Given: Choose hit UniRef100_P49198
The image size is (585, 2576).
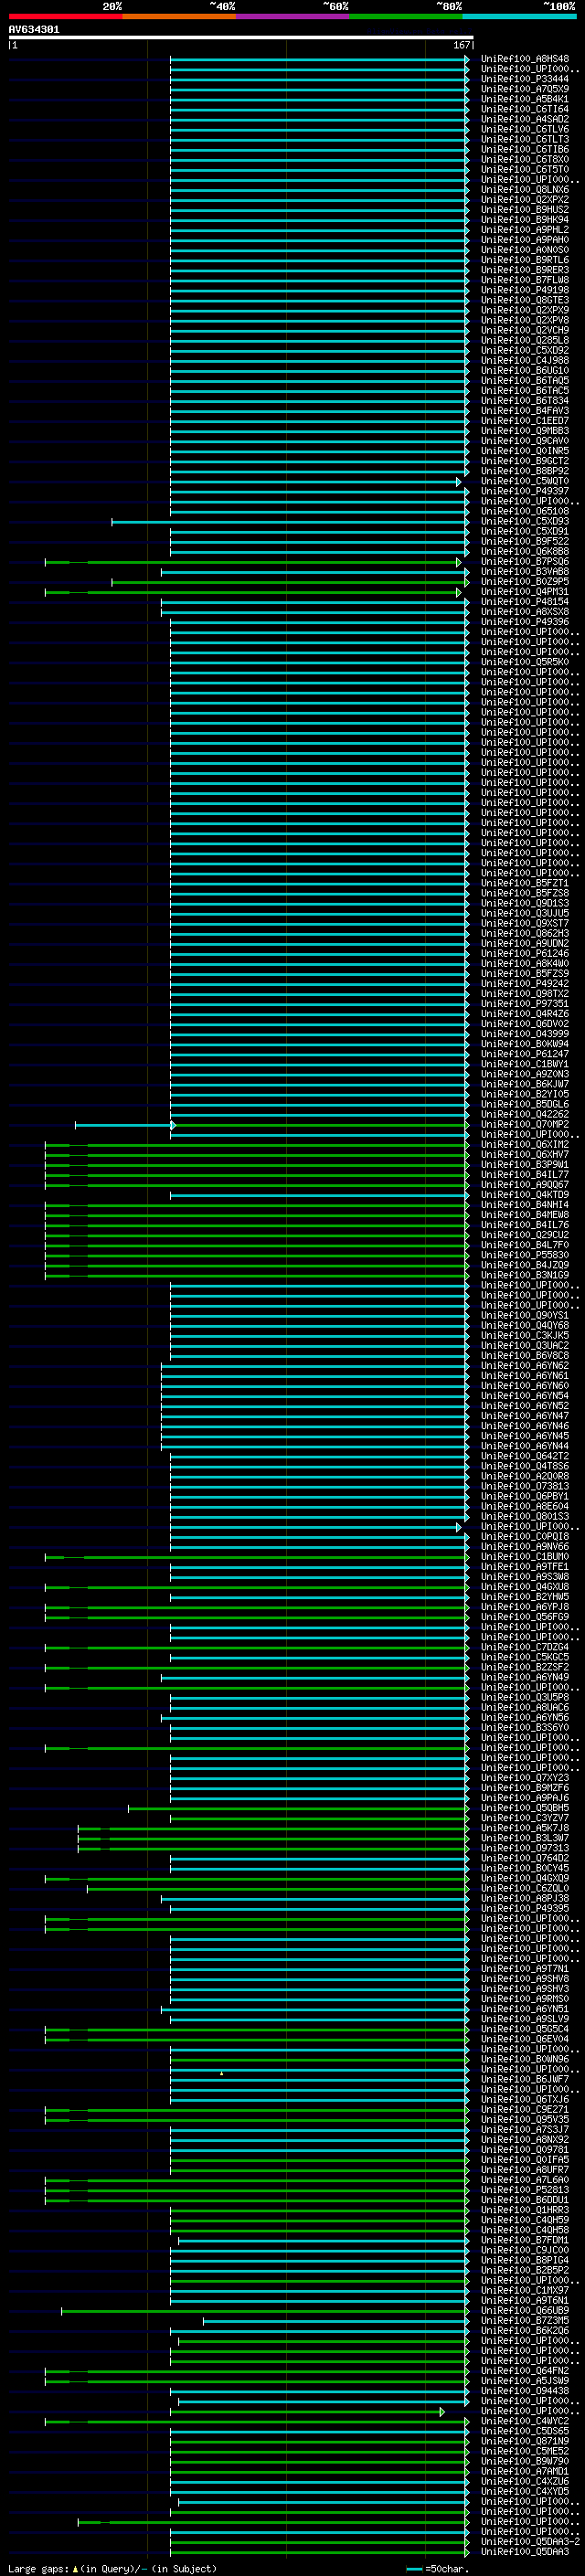Looking at the screenshot, I should pos(524,290).
